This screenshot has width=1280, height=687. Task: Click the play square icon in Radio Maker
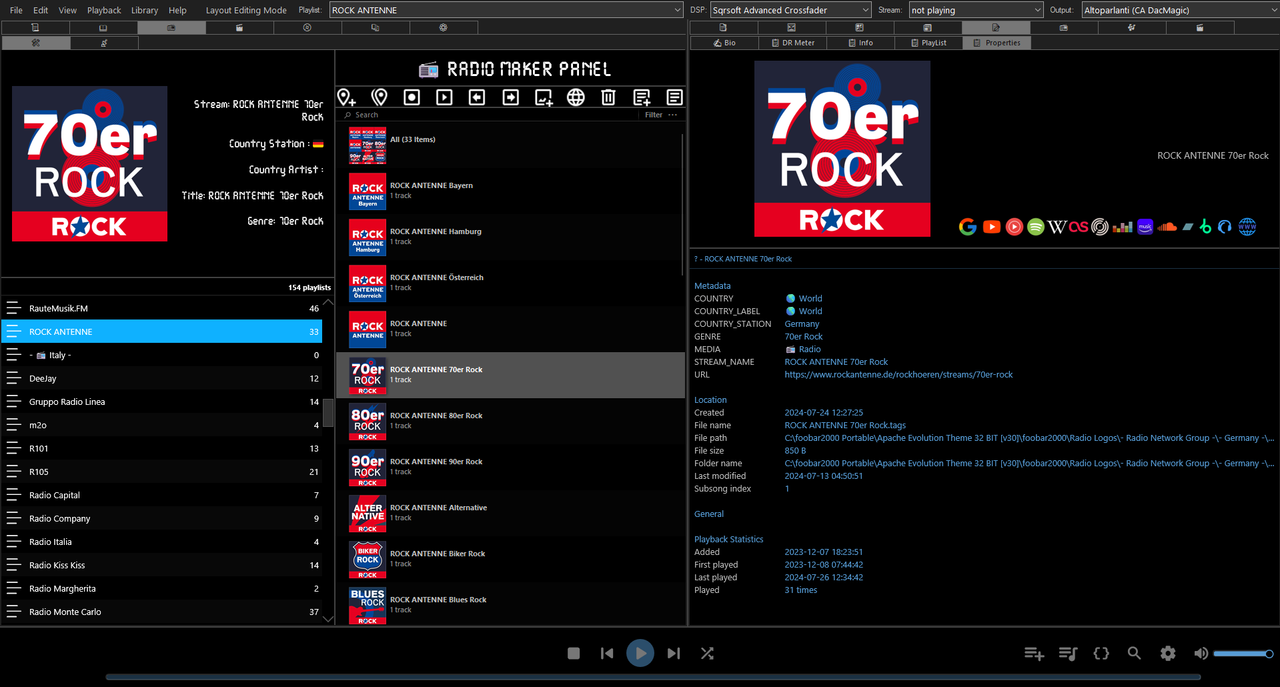tap(444, 97)
